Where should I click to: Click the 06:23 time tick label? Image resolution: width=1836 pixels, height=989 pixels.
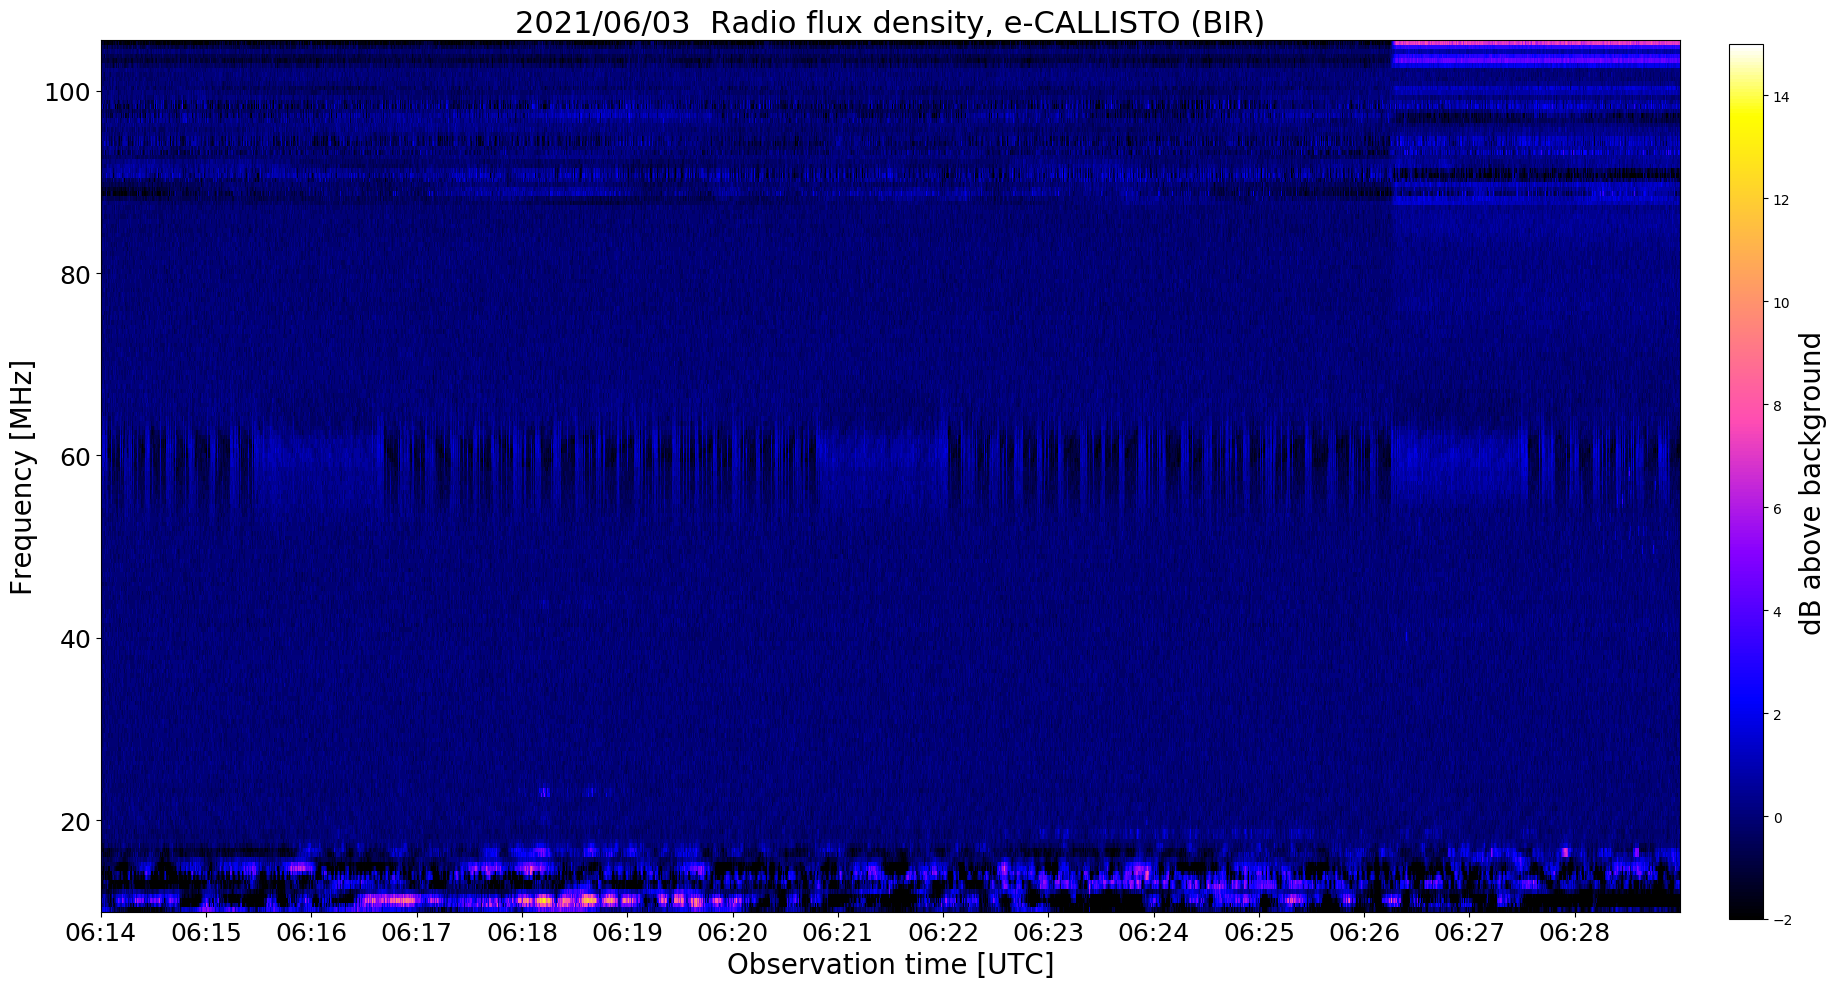[1048, 933]
